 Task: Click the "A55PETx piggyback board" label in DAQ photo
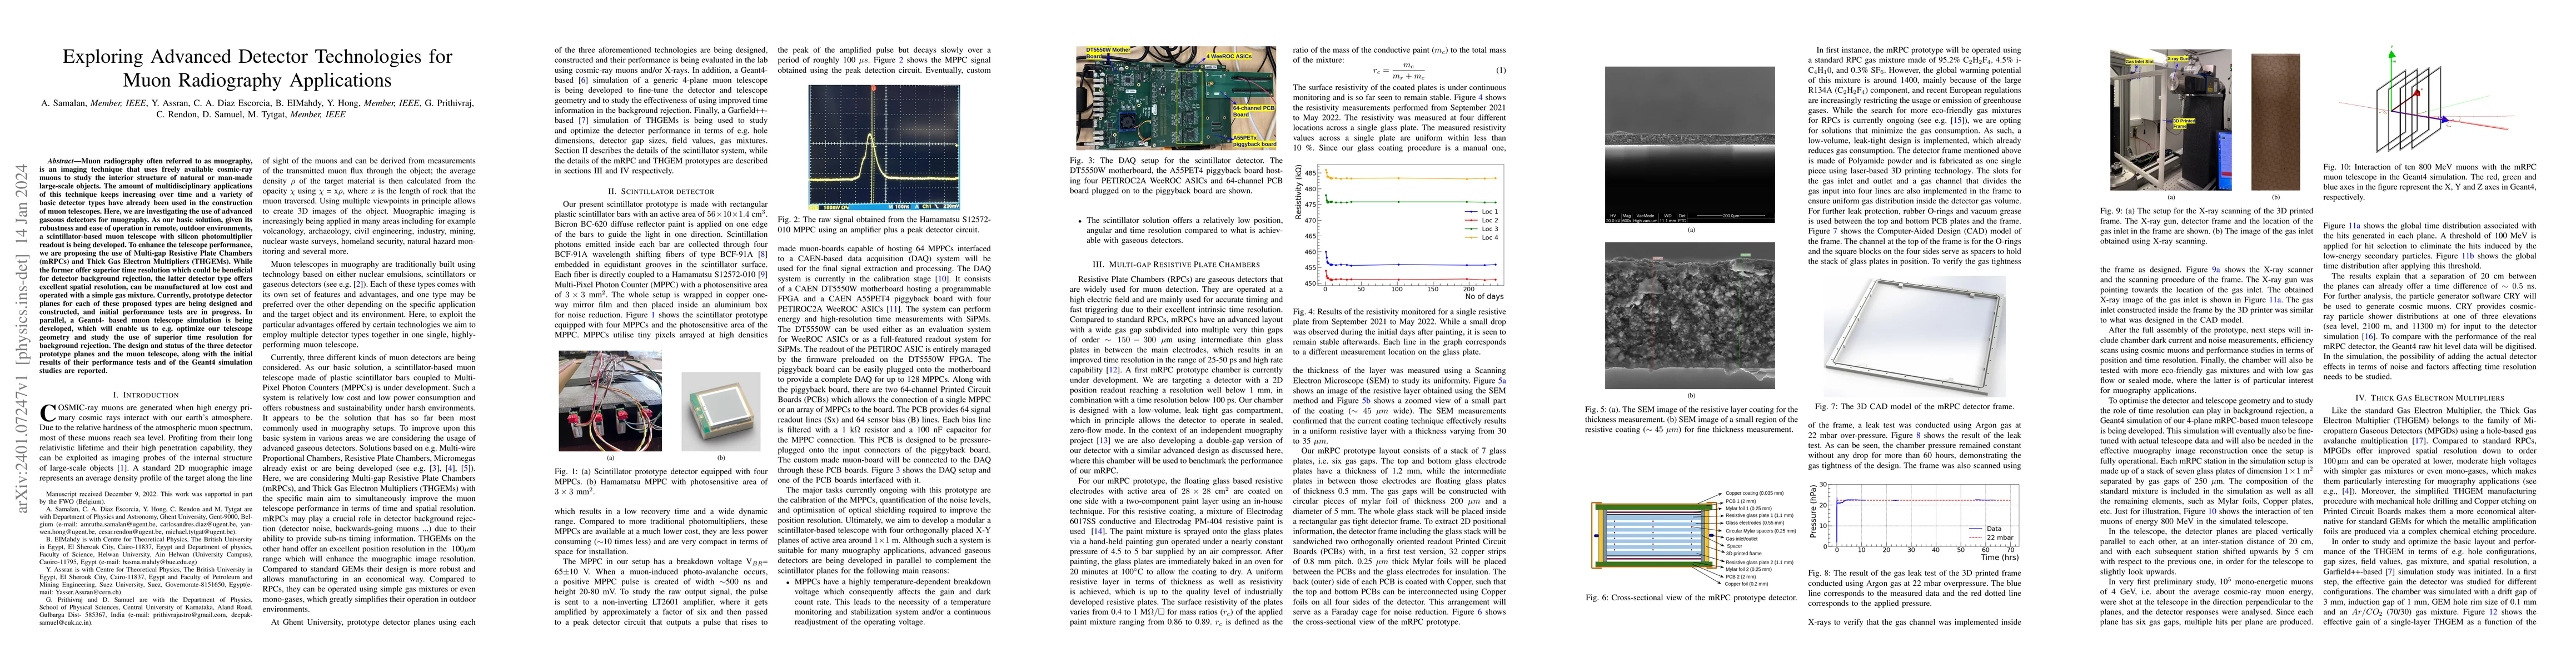click(x=1255, y=142)
